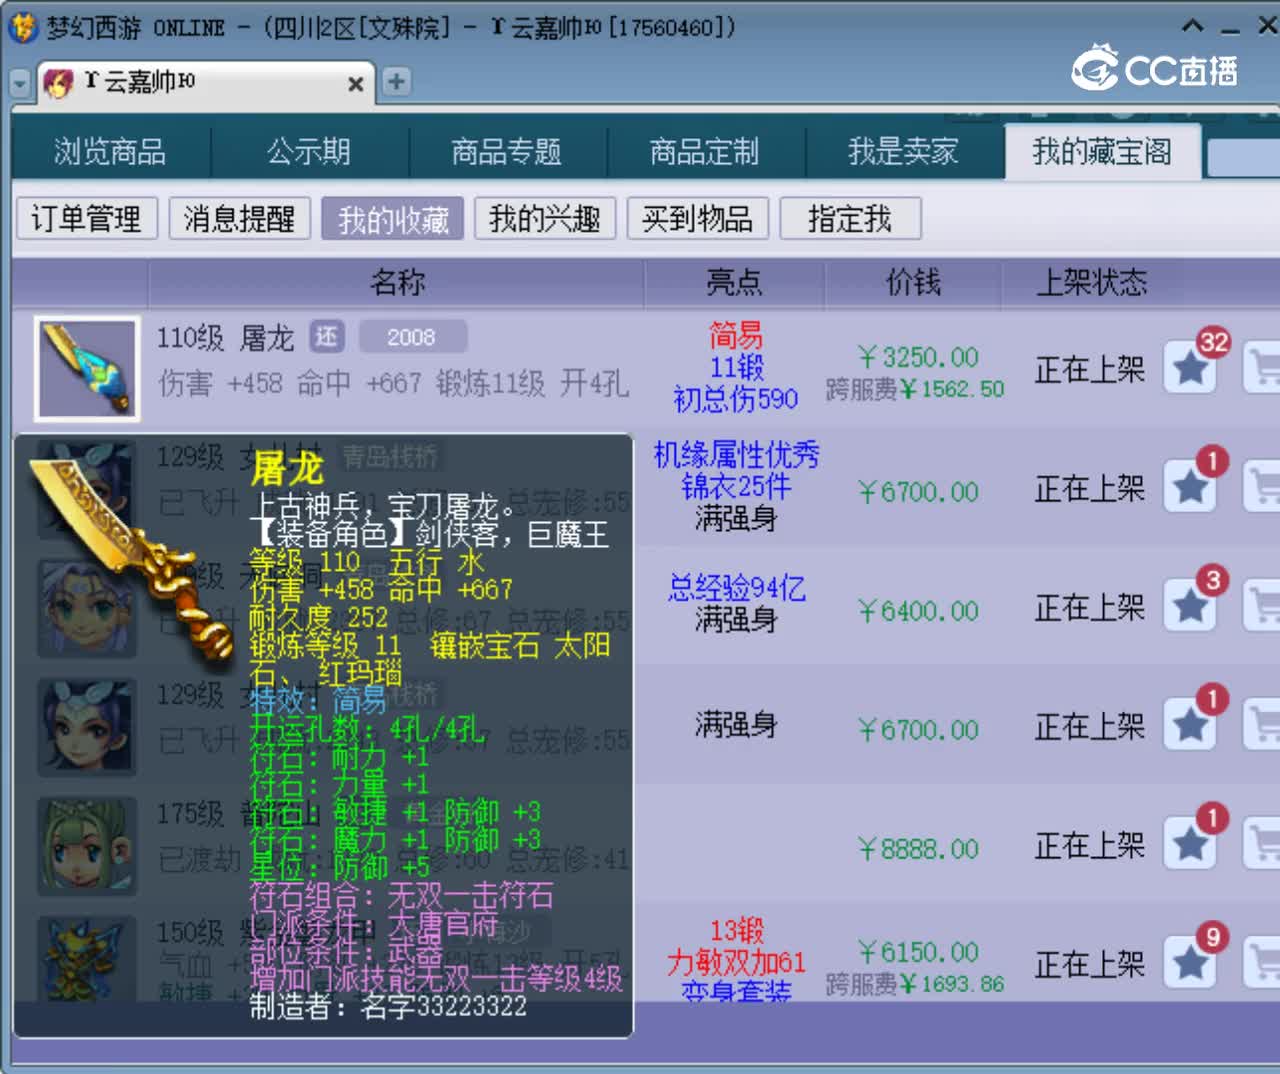
Task: Toggle favorite star on ¥6700 满强身-only row
Action: click(1191, 726)
